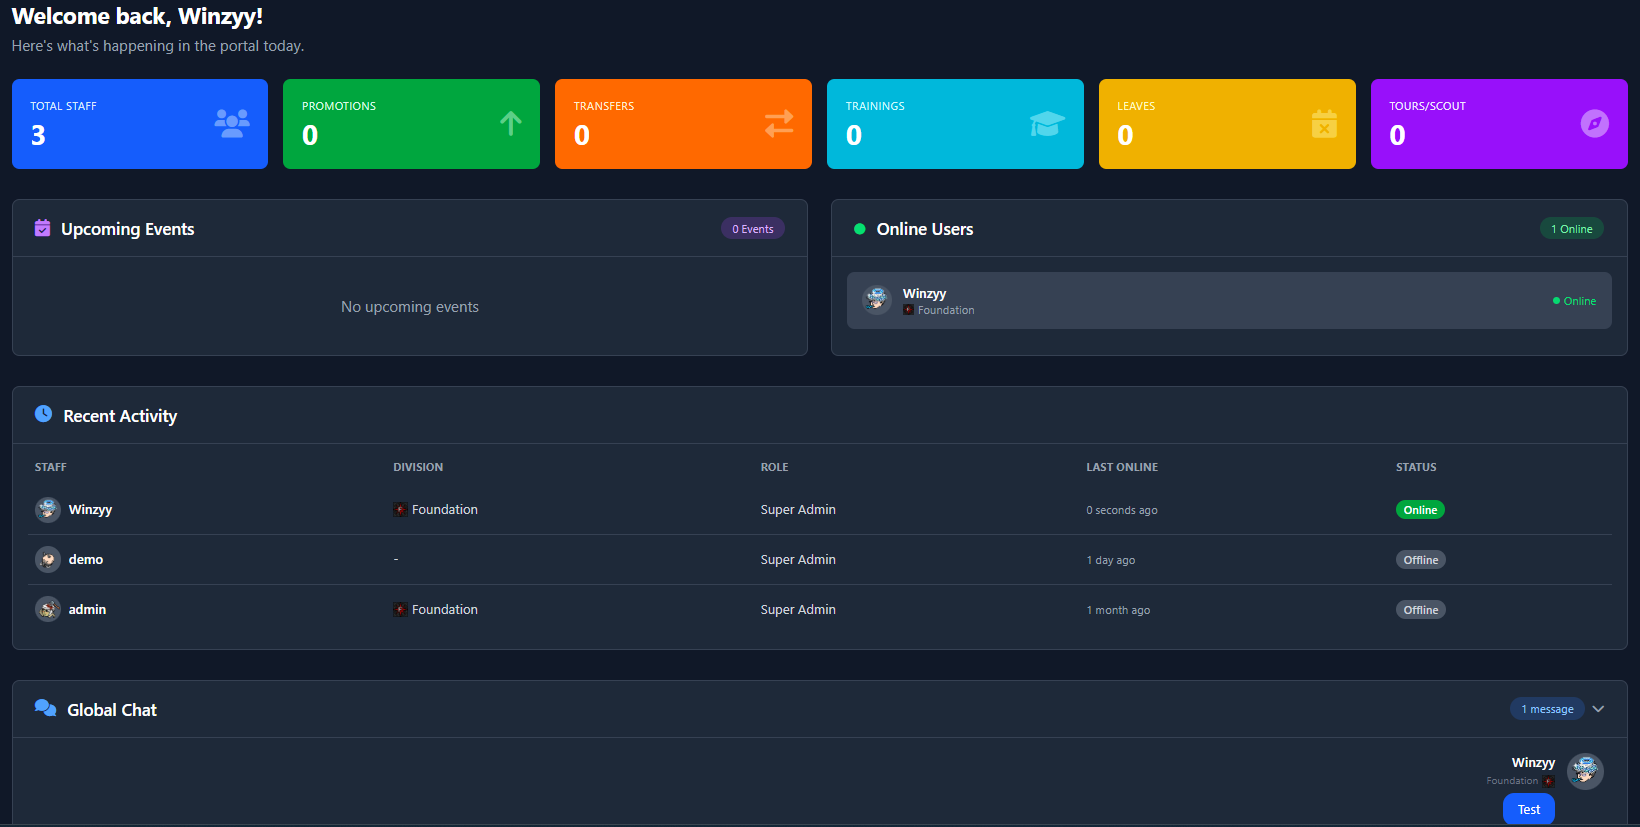This screenshot has height=827, width=1640.
Task: Click the Test chat message bubble
Action: click(1529, 809)
